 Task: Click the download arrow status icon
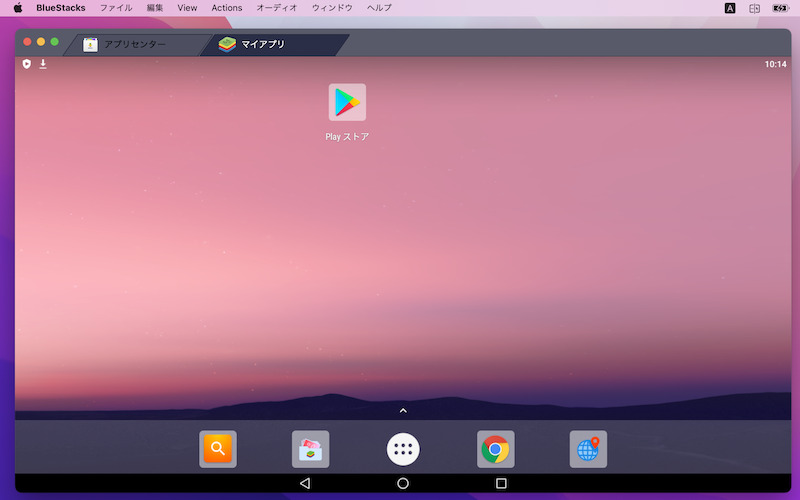coord(43,64)
